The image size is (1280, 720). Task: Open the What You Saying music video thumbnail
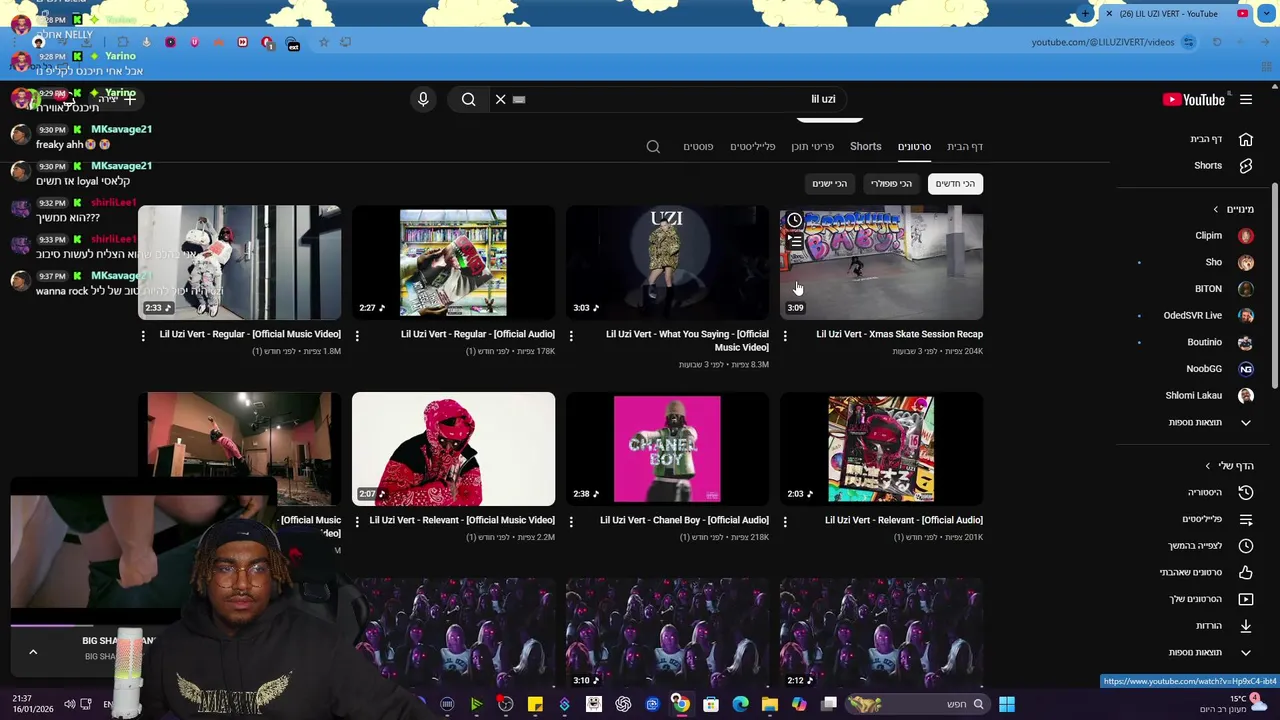(x=667, y=263)
